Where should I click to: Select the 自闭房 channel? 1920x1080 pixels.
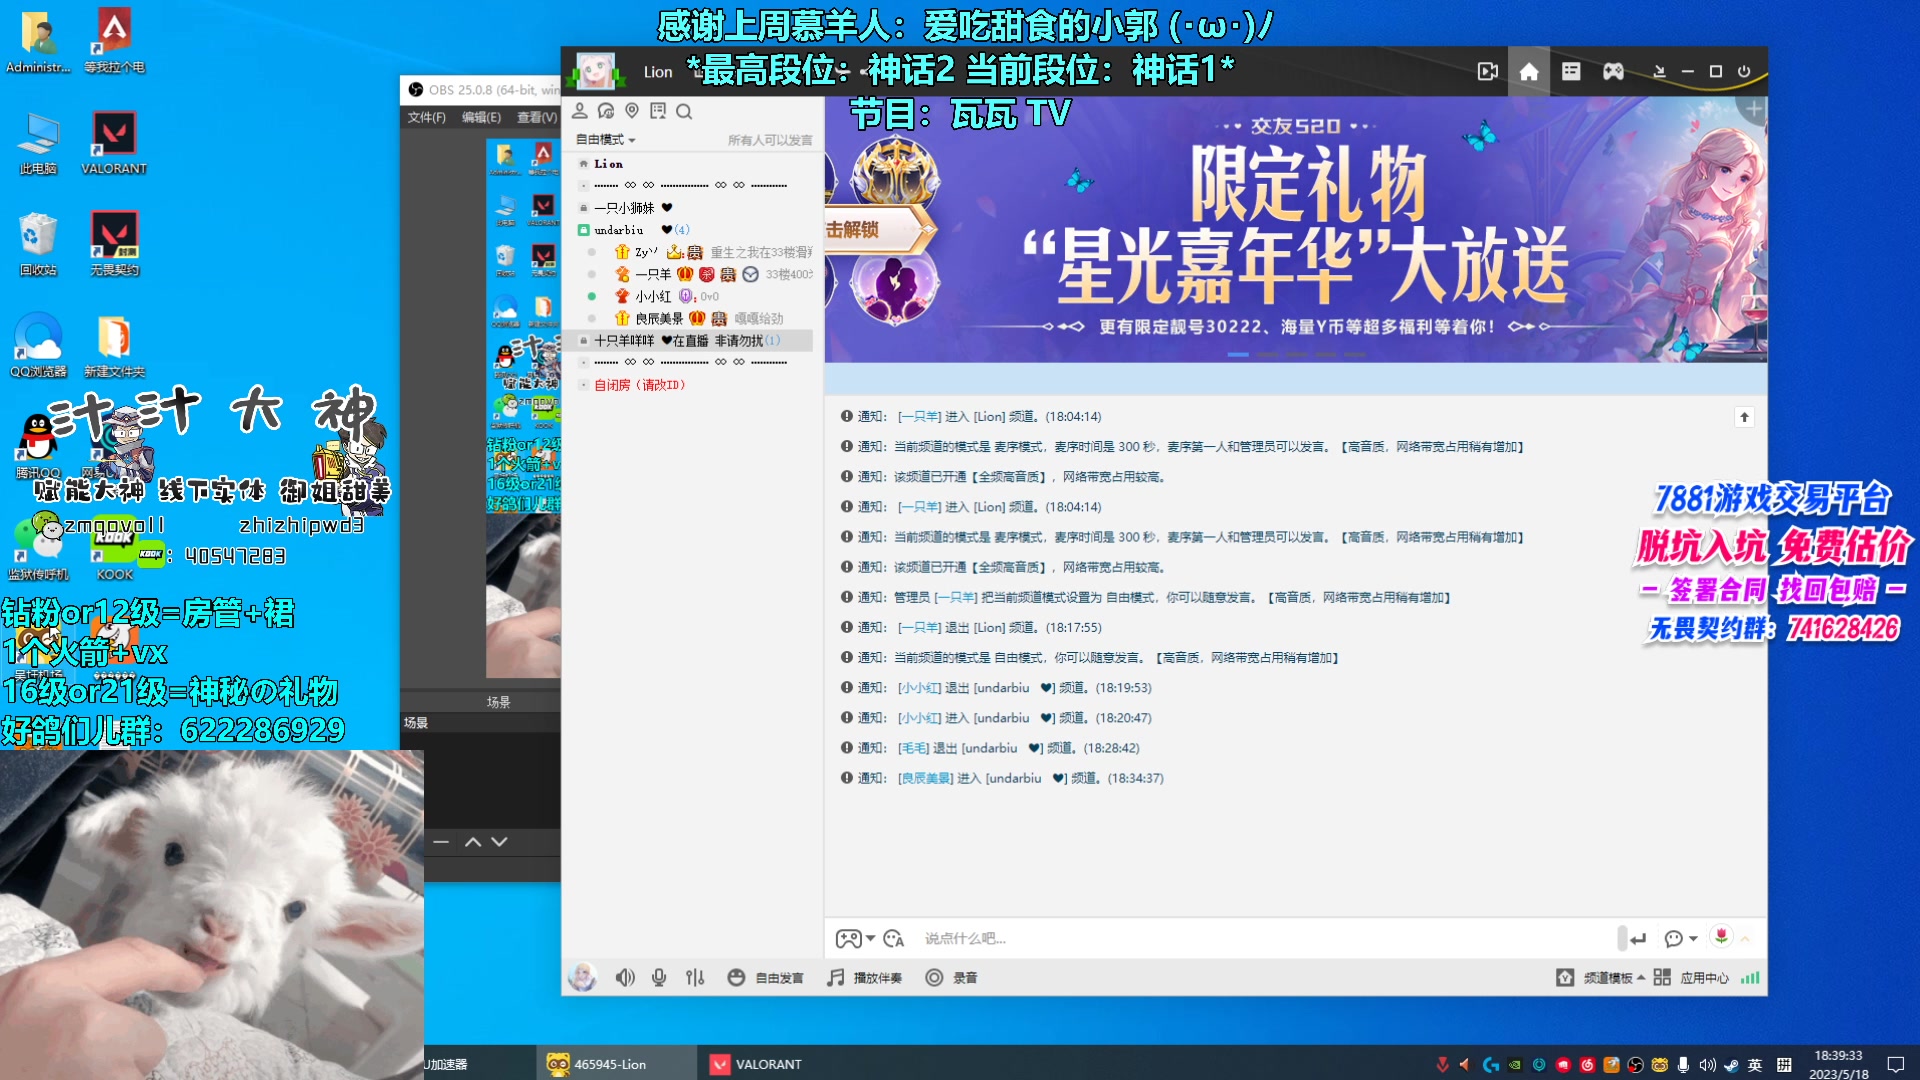tap(639, 385)
